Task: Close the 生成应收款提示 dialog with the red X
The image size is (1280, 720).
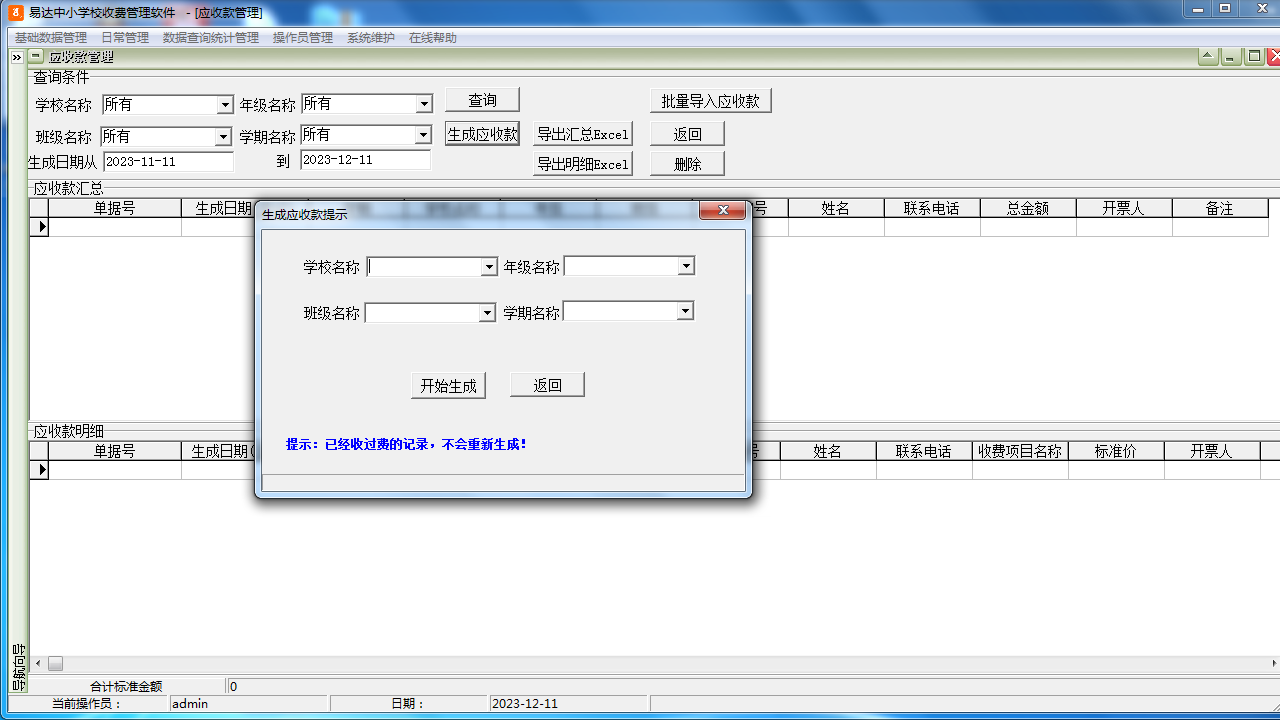Action: click(721, 211)
